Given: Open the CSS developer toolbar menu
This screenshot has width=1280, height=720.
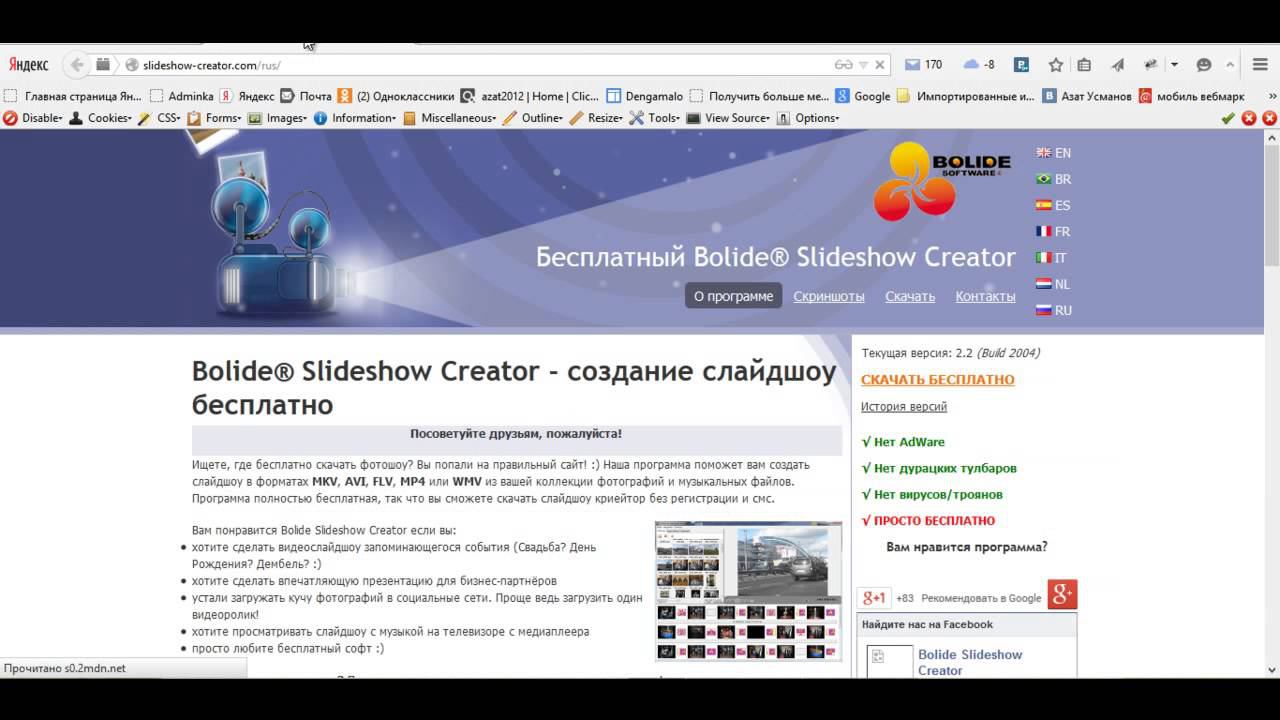Looking at the screenshot, I should [160, 118].
